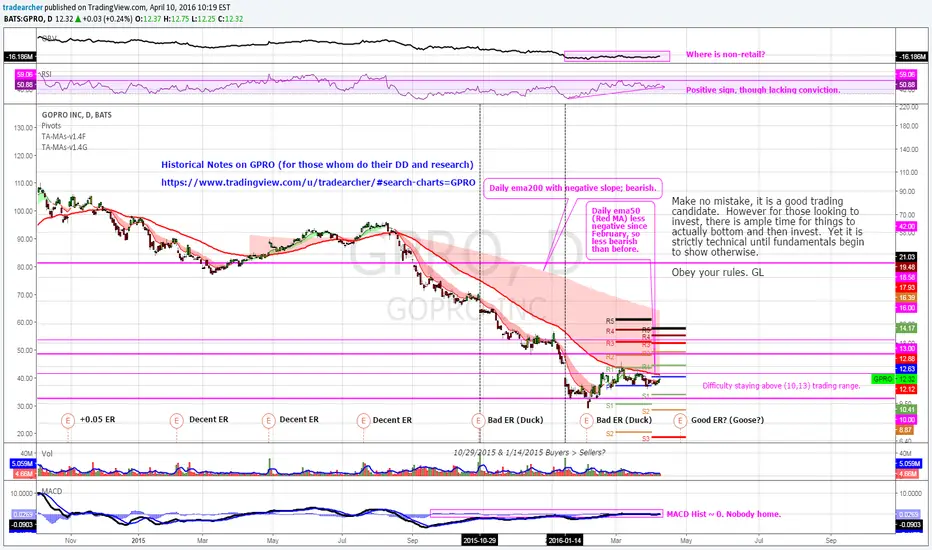Click the 16.39 price label
Image resolution: width=932 pixels, height=550 pixels.
(906, 297)
